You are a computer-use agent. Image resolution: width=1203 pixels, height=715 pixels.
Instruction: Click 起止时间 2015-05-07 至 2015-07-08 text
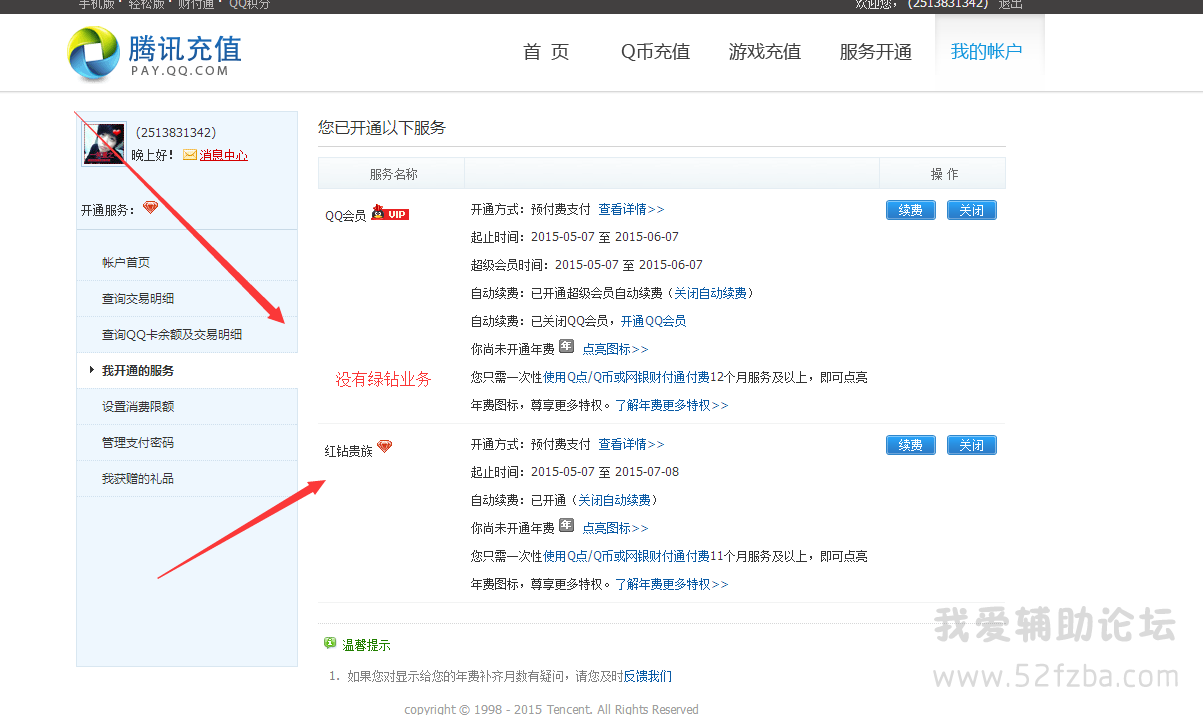575,472
